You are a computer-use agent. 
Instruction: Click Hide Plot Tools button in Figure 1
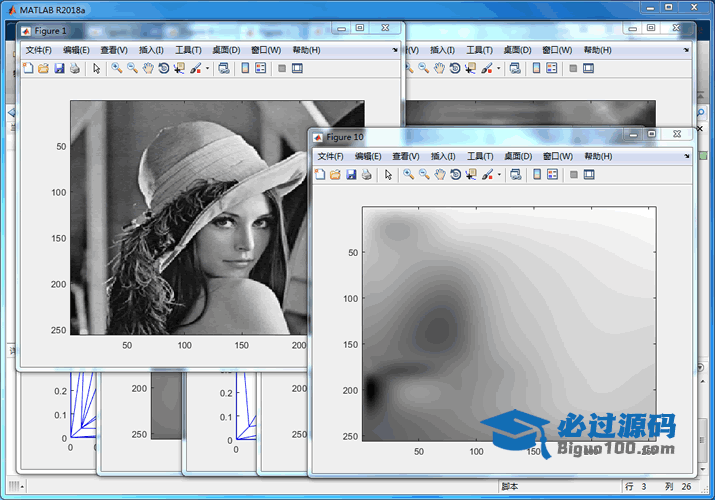[282, 69]
